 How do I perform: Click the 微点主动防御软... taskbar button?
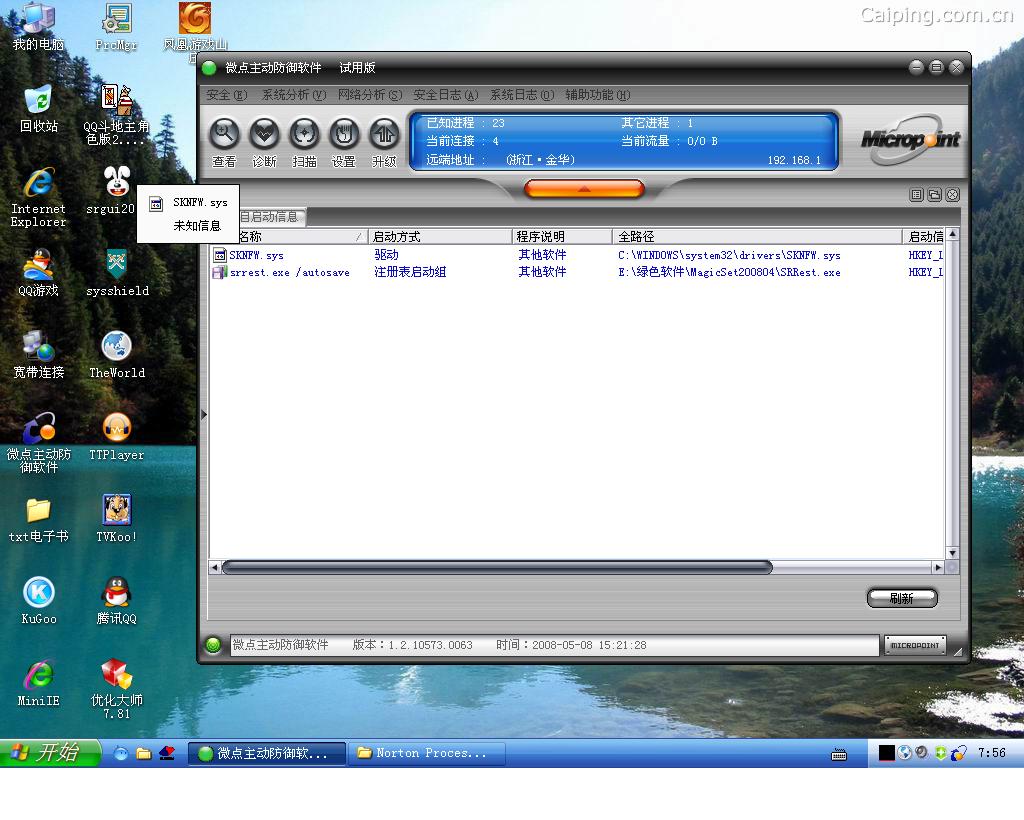coord(267,753)
